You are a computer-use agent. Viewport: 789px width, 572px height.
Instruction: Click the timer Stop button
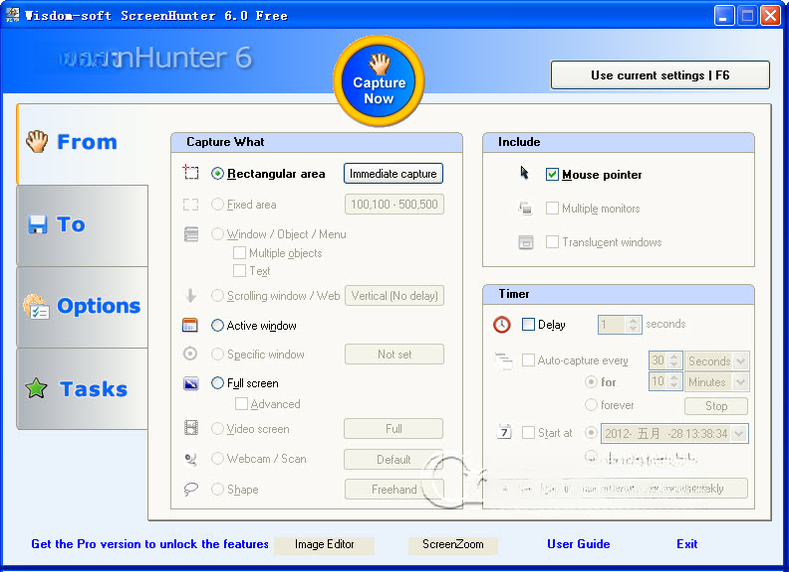pos(716,406)
